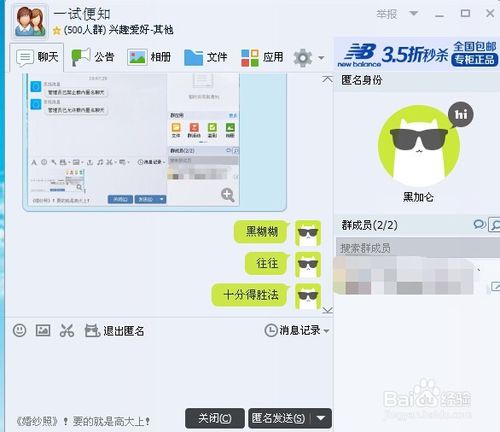Open the 文件 tab
Viewport: 500px width, 432px height.
[x=206, y=57]
